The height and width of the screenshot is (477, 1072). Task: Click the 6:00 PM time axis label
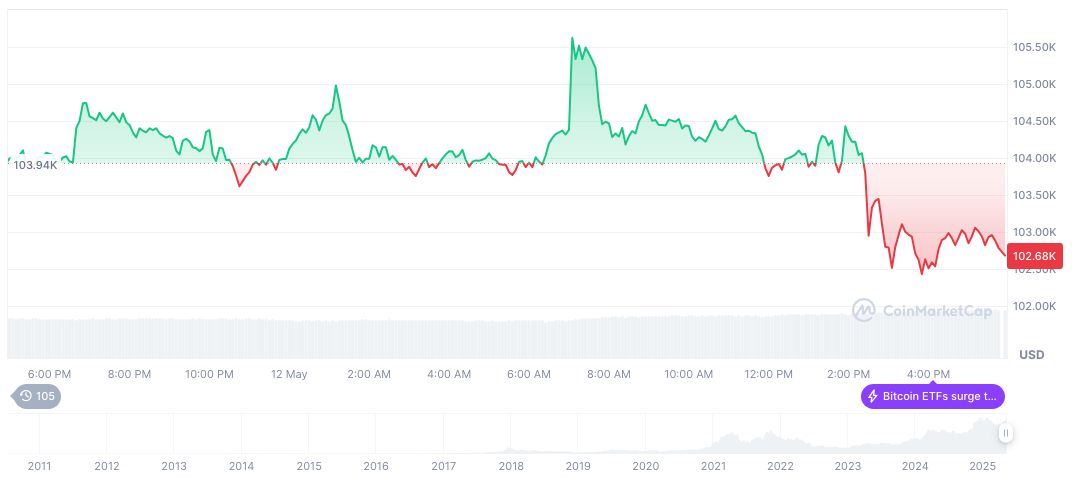[49, 374]
